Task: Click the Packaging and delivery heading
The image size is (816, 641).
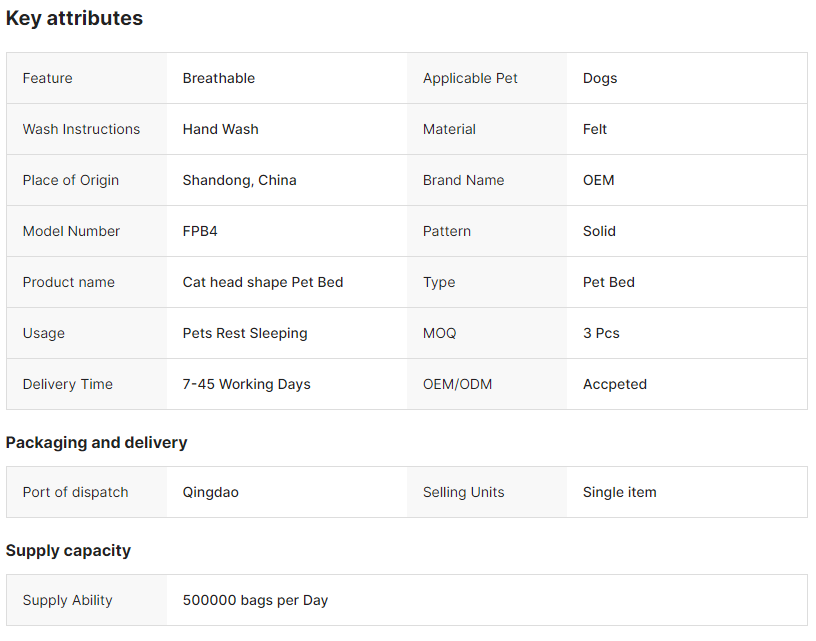Action: 96,442
